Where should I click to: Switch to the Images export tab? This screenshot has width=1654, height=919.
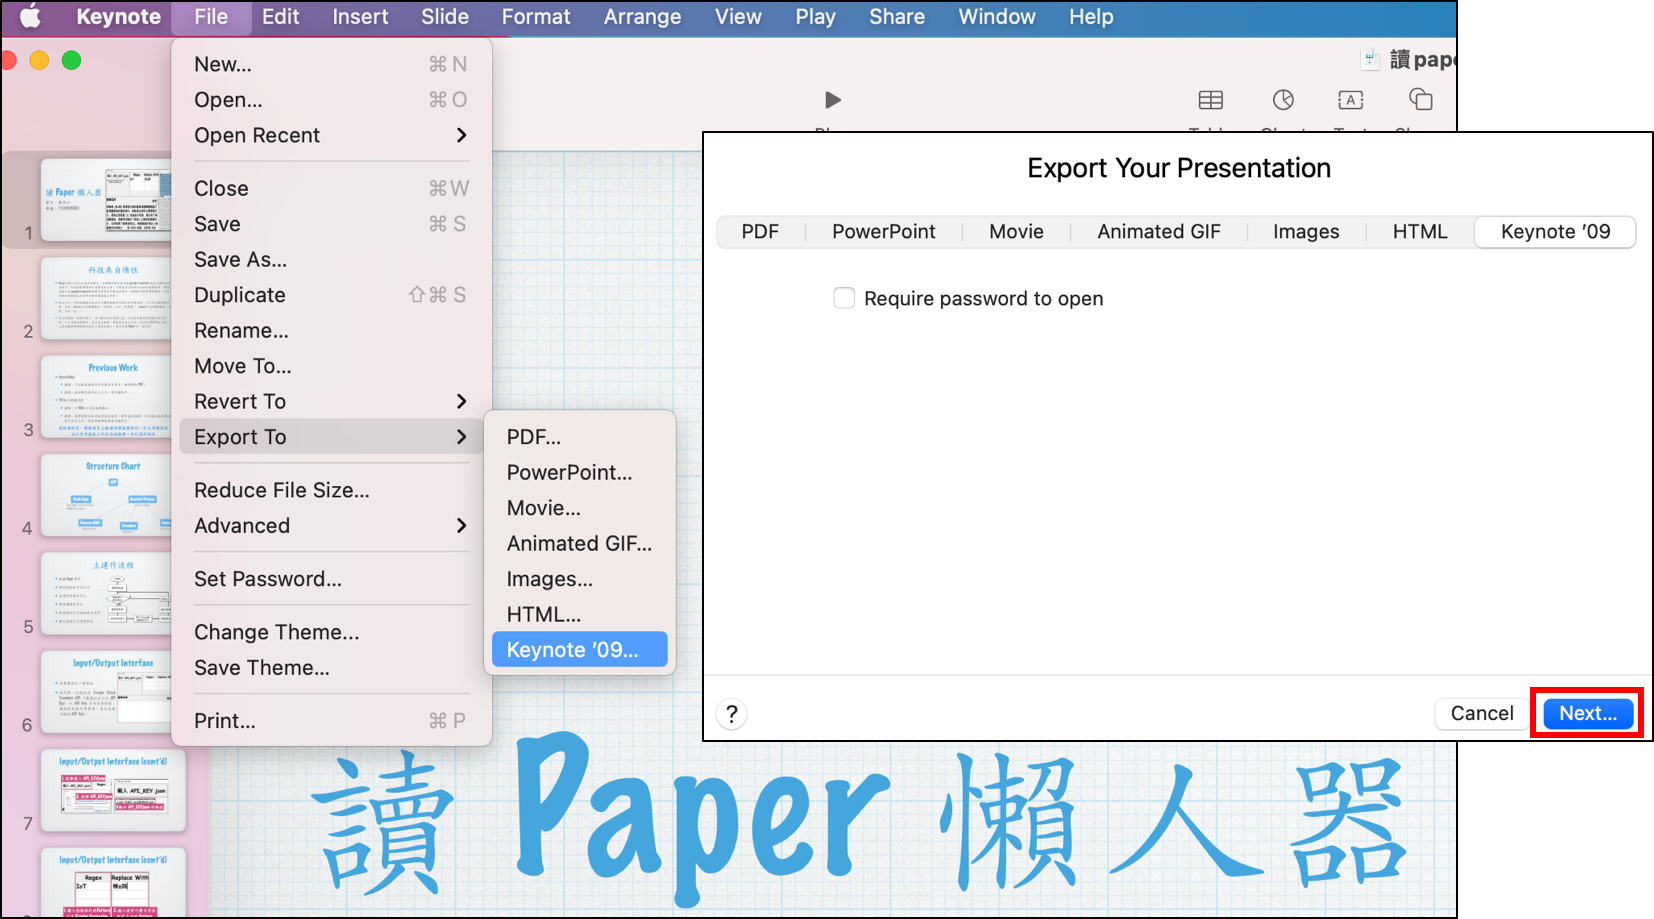(x=1306, y=232)
